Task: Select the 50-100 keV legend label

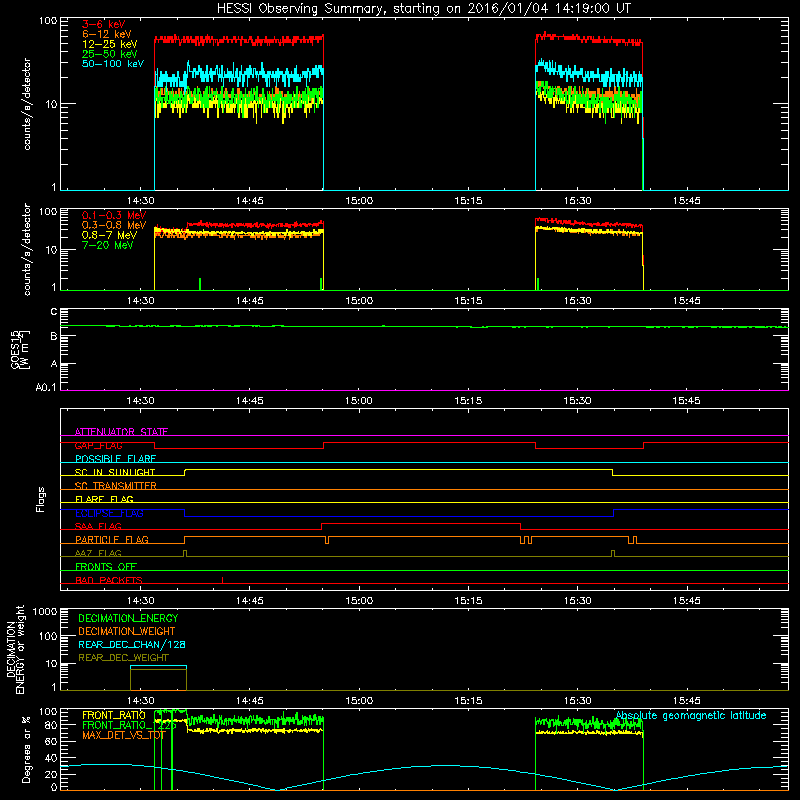Action: tap(113, 64)
